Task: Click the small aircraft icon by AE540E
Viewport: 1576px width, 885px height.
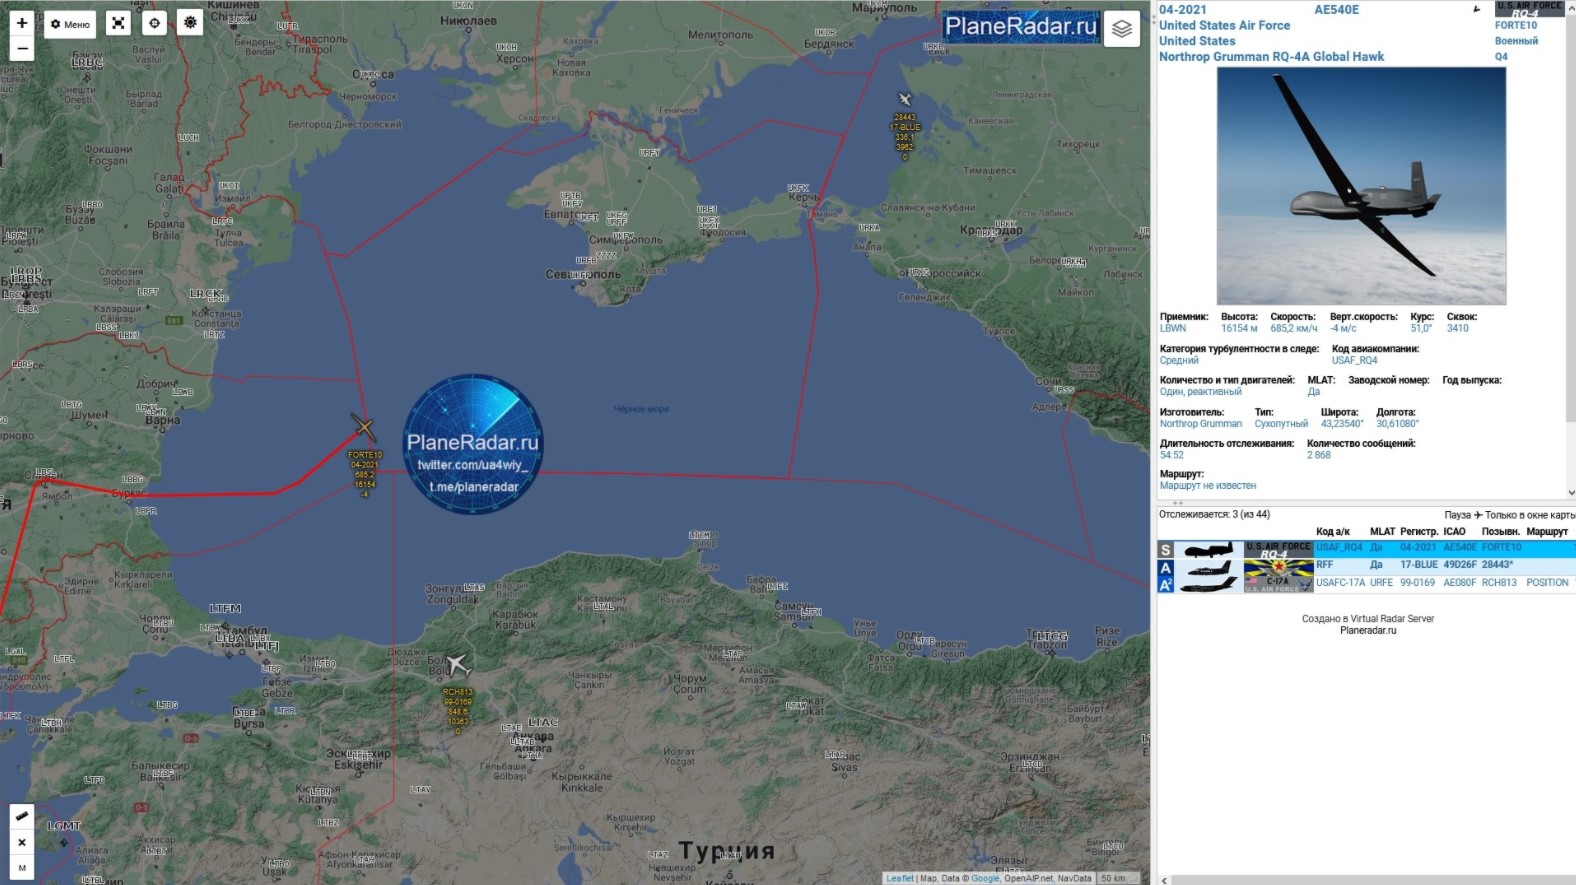Action: (x=1477, y=10)
